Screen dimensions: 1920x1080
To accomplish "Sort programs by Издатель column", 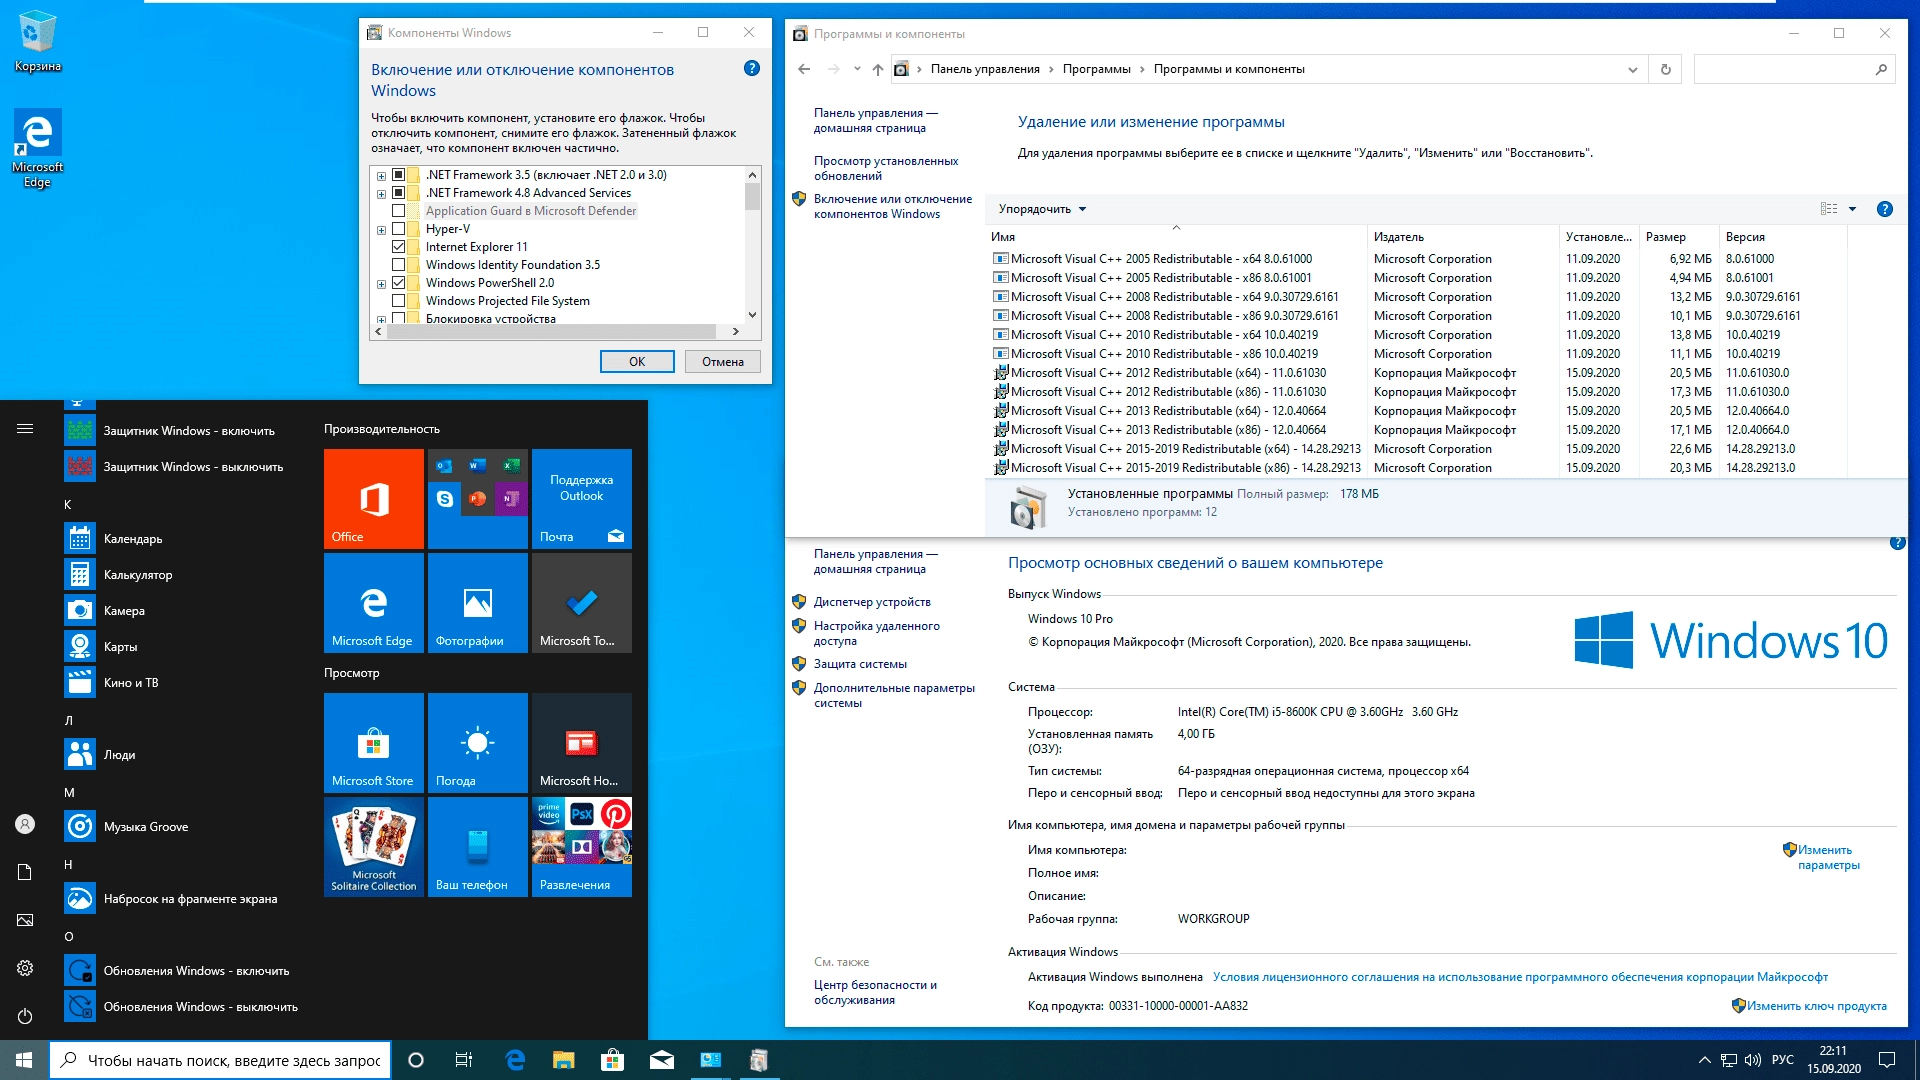I will [1462, 237].
